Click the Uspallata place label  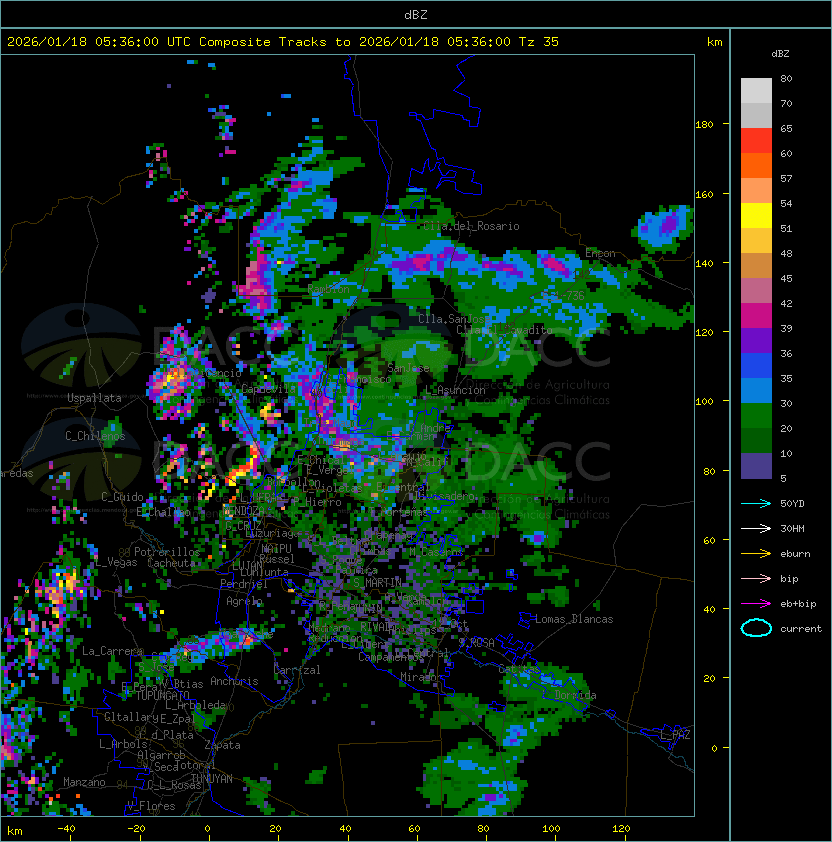tap(95, 398)
